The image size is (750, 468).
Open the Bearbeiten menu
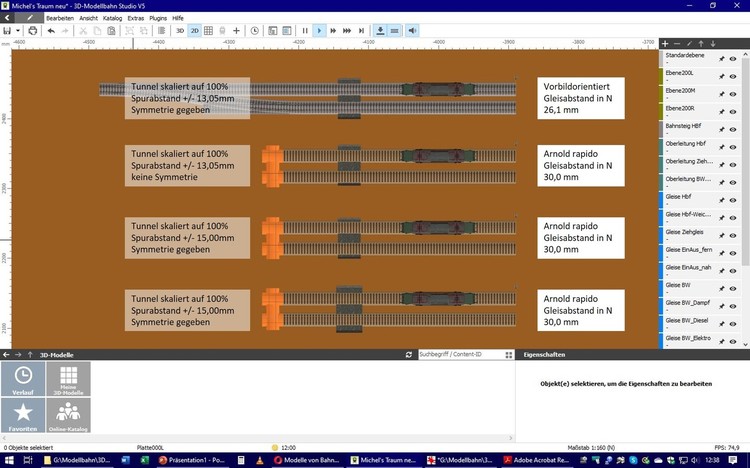[x=60, y=18]
